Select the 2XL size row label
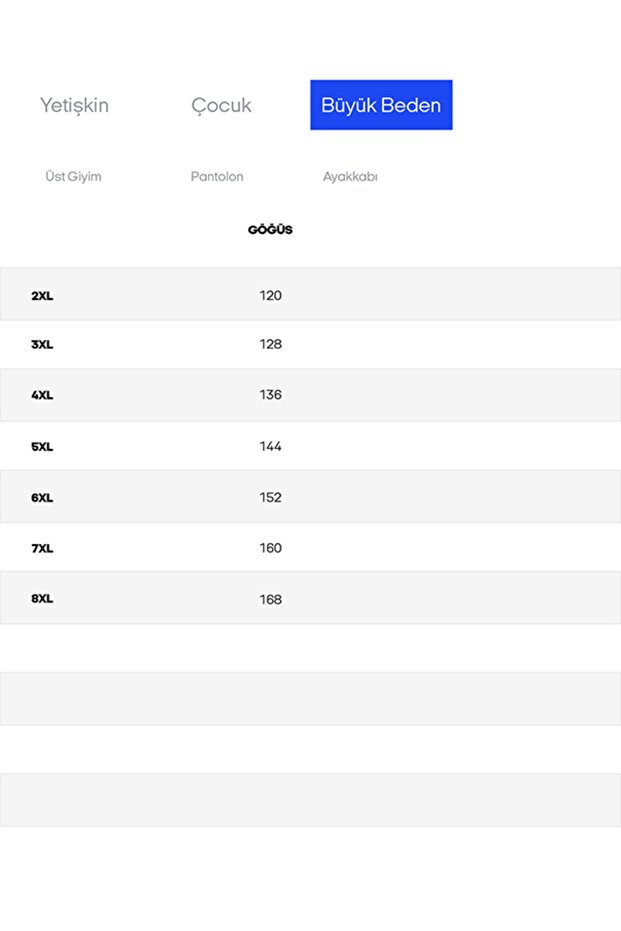The image size is (621, 931). (42, 296)
